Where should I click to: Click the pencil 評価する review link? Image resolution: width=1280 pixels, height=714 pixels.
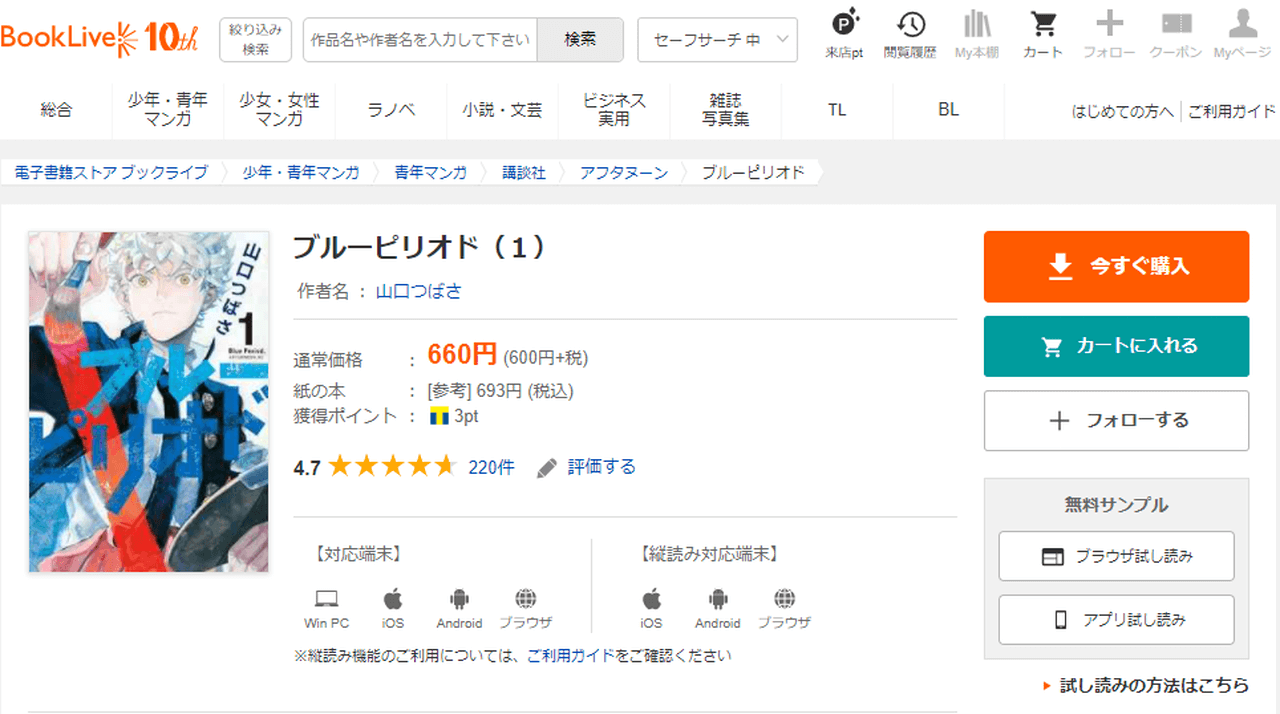587,467
